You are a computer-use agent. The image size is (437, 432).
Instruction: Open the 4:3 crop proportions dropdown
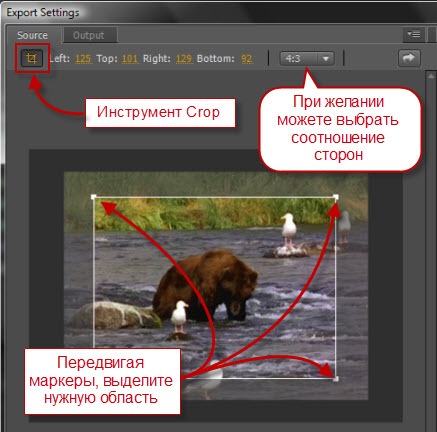click(307, 59)
